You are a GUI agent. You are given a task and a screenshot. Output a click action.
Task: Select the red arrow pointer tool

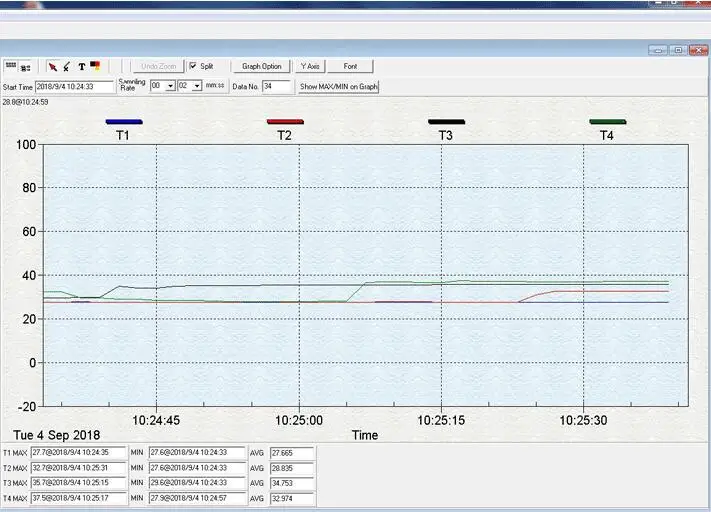tap(53, 67)
